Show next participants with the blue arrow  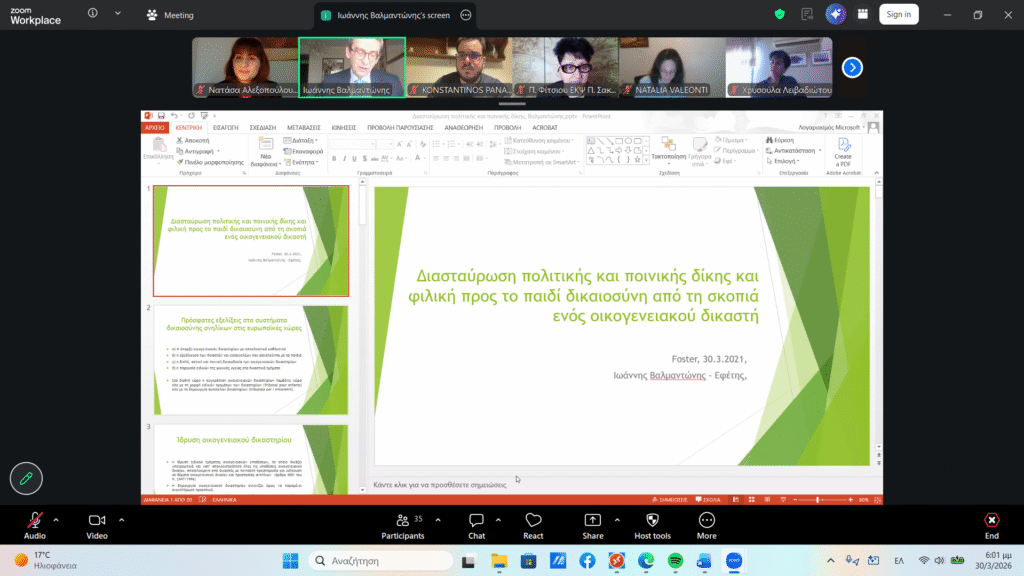click(x=852, y=67)
